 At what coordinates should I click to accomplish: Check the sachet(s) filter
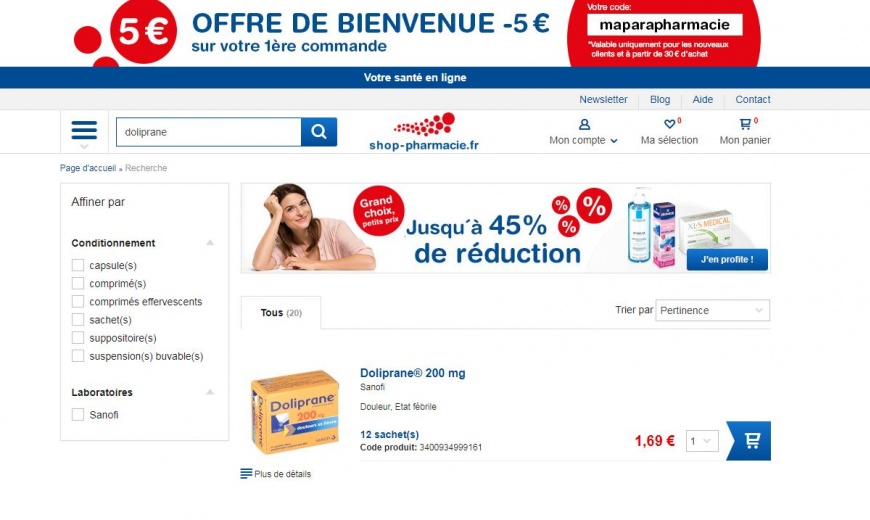(78, 320)
